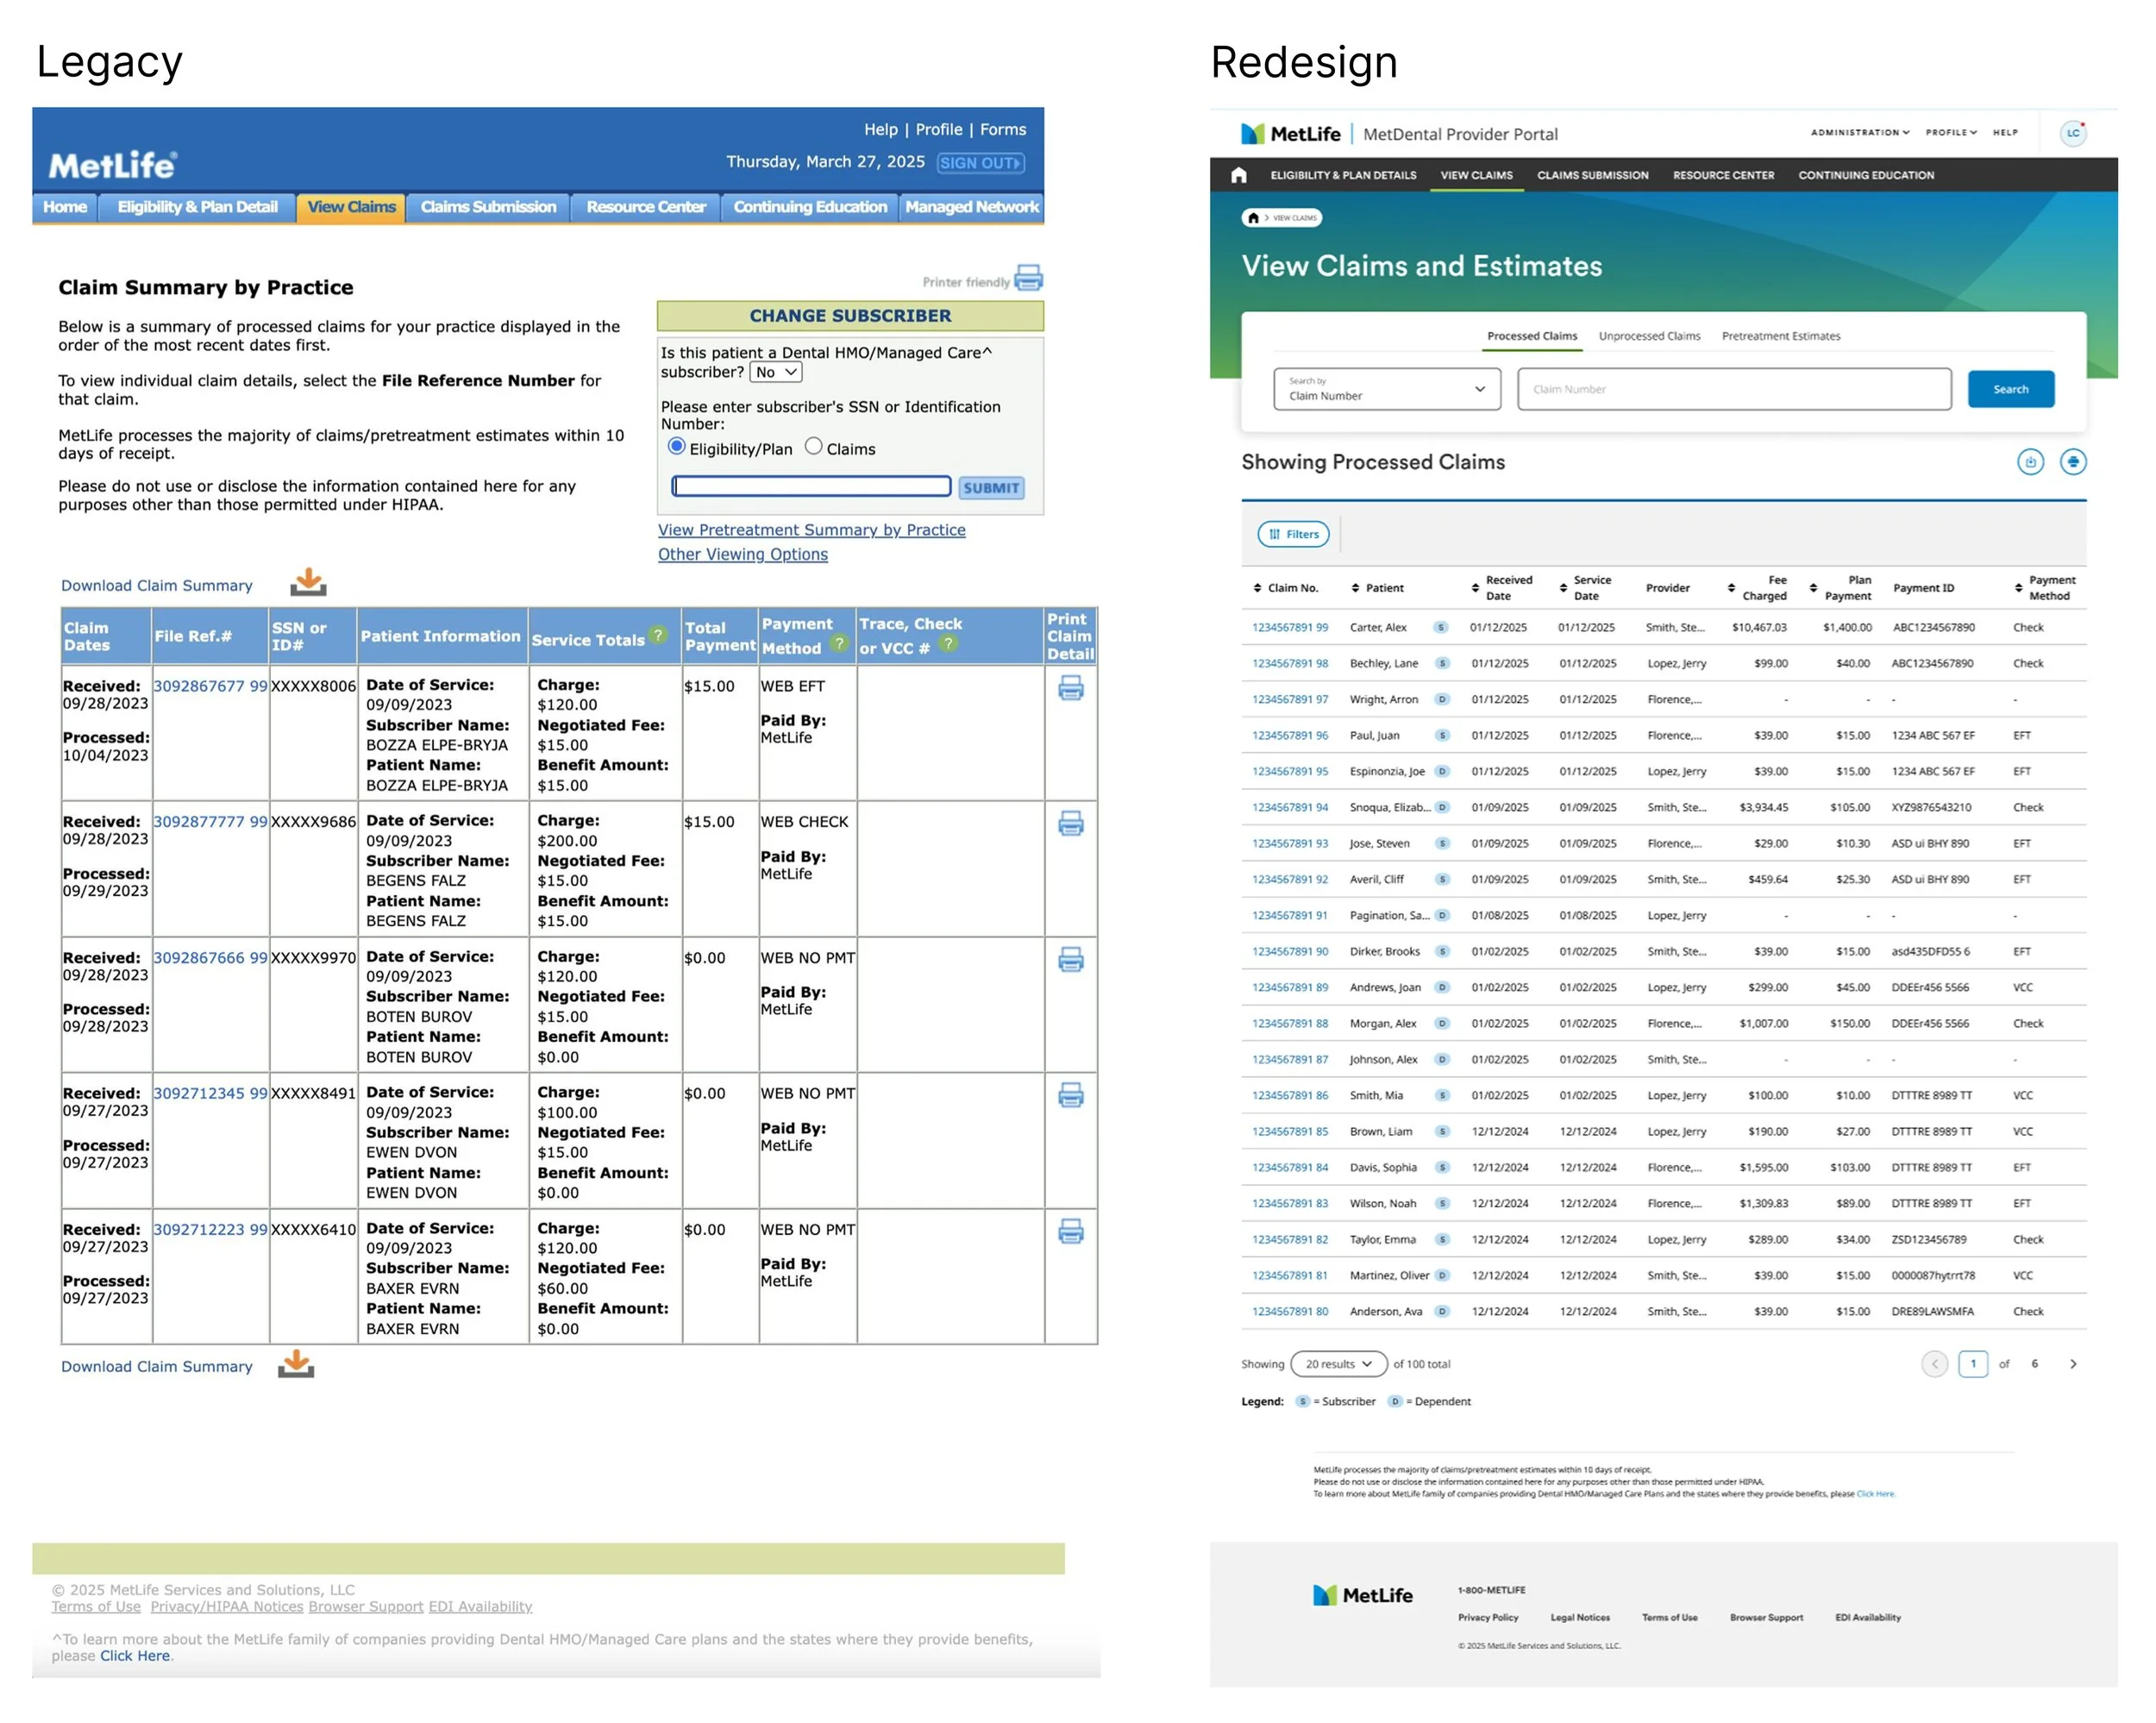
Task: Open the Dental HMO subscriber No dropdown
Action: (x=776, y=372)
